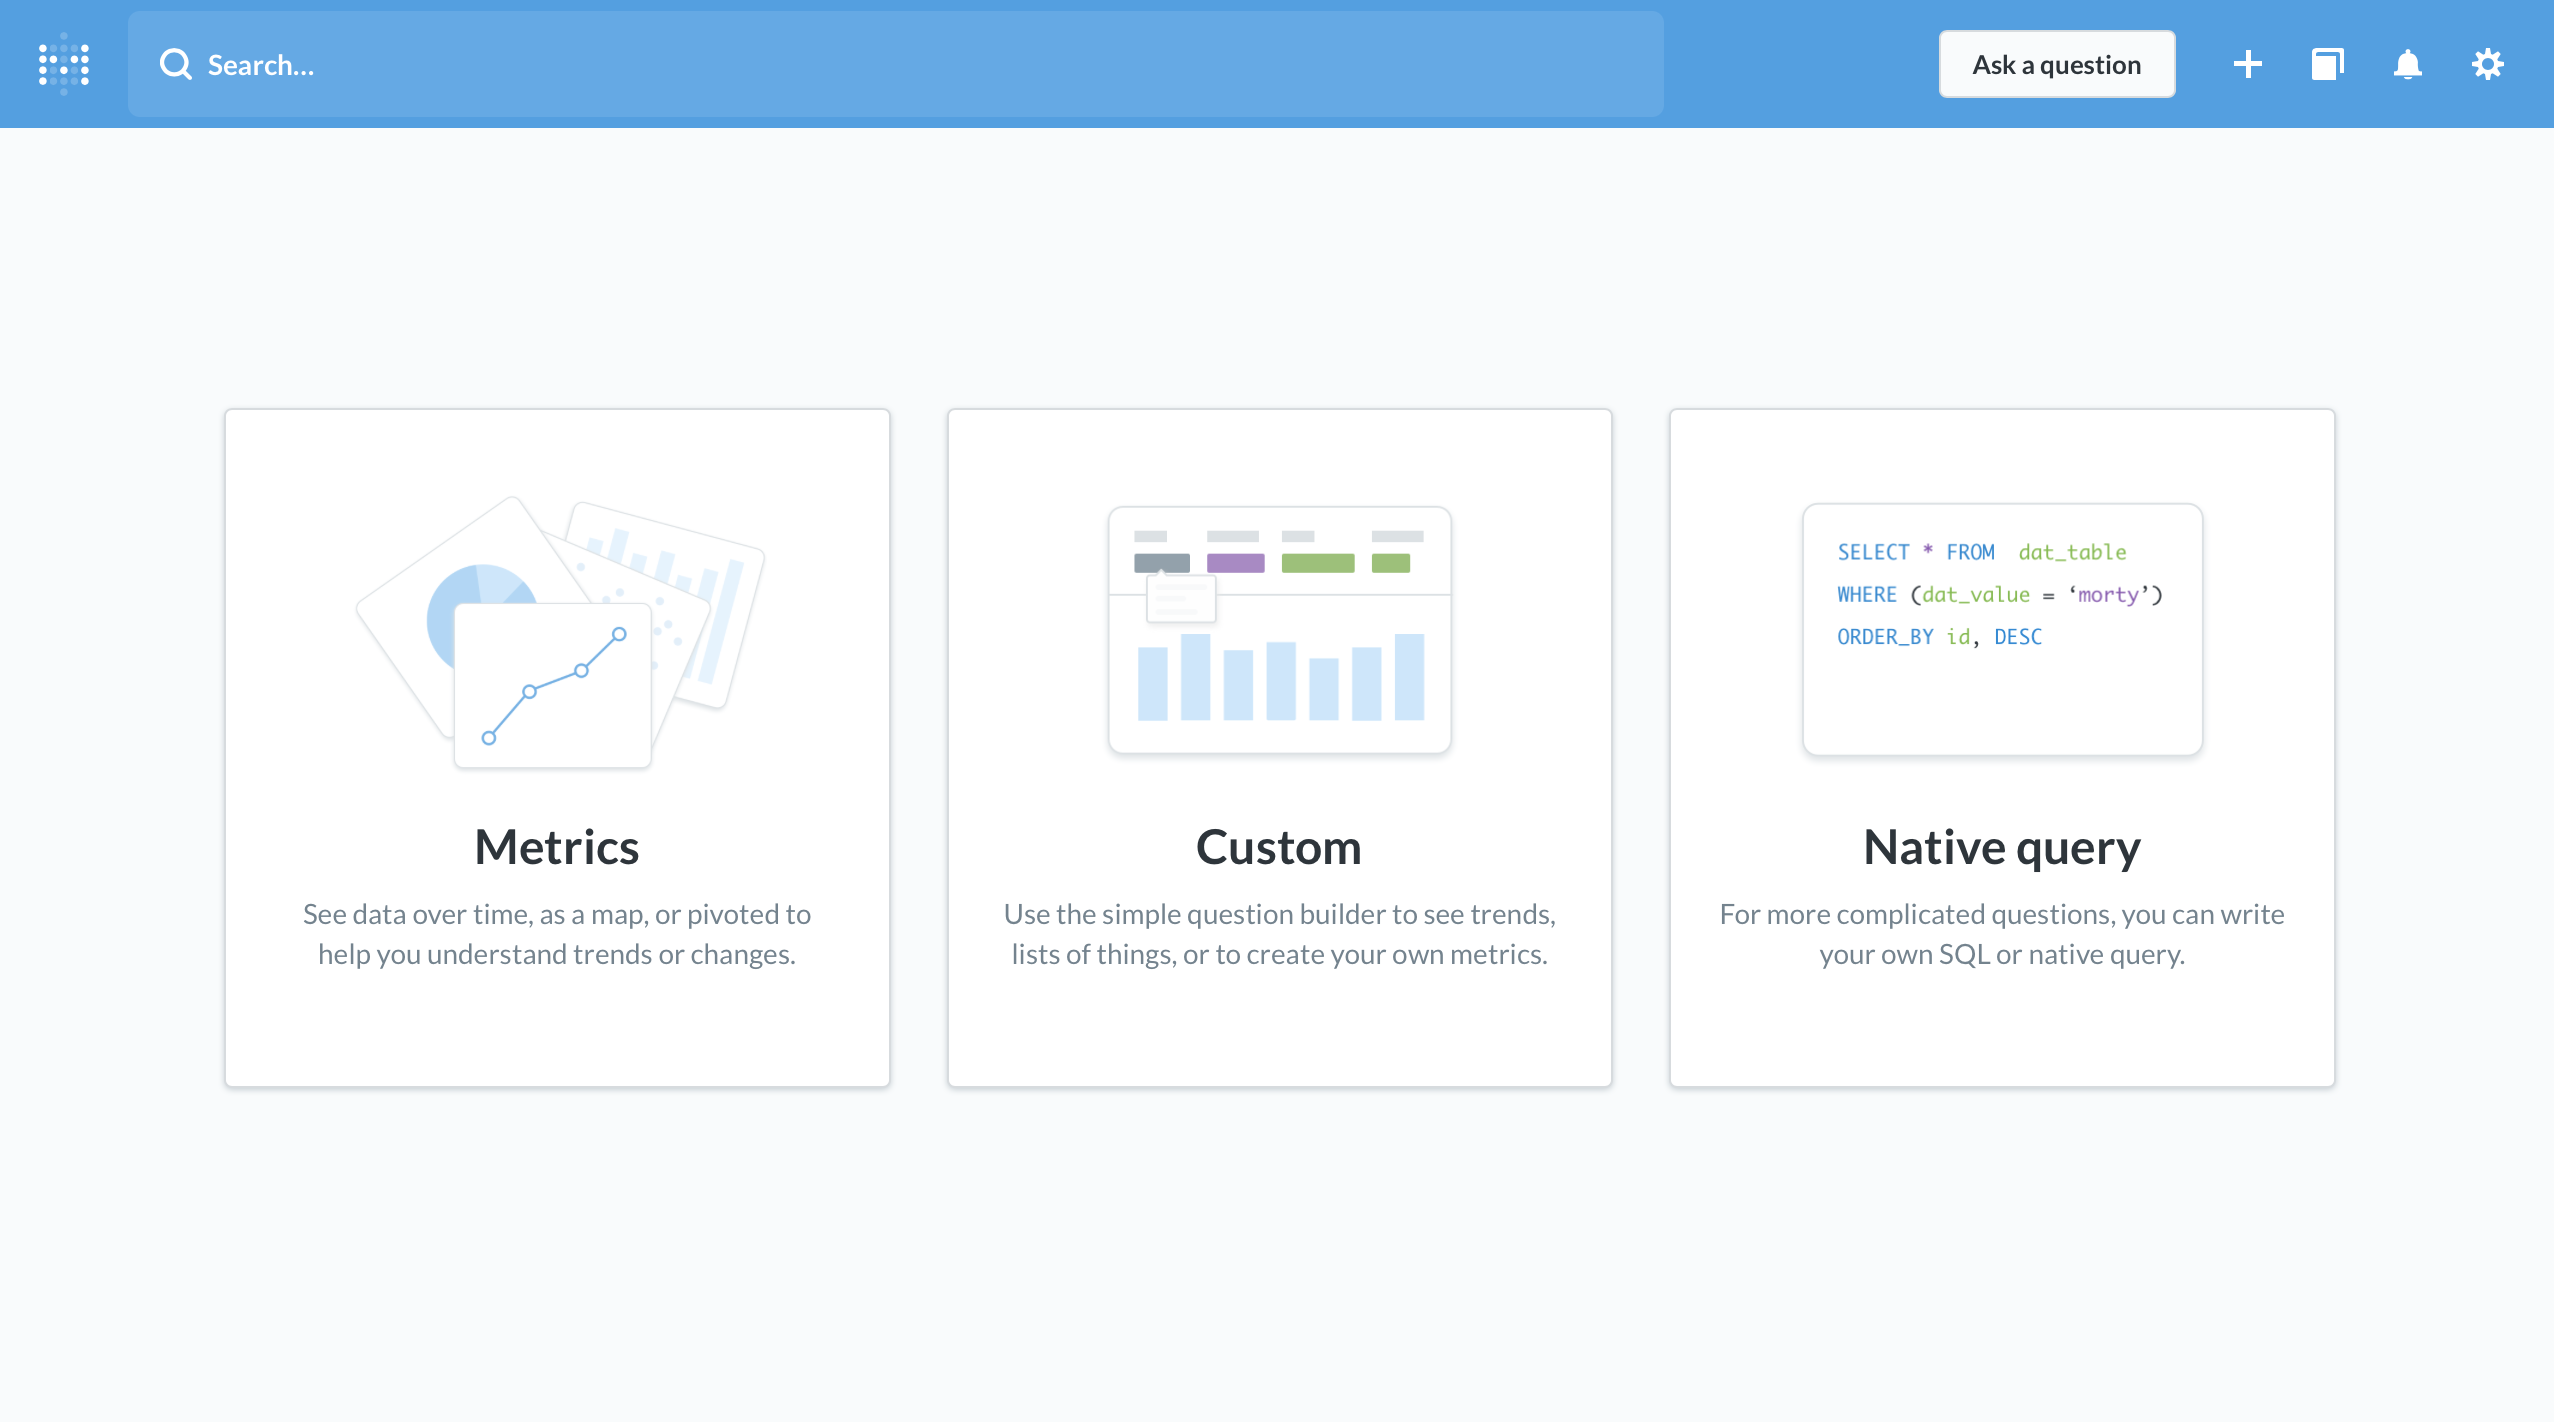Click the search magnifier icon

click(x=176, y=64)
